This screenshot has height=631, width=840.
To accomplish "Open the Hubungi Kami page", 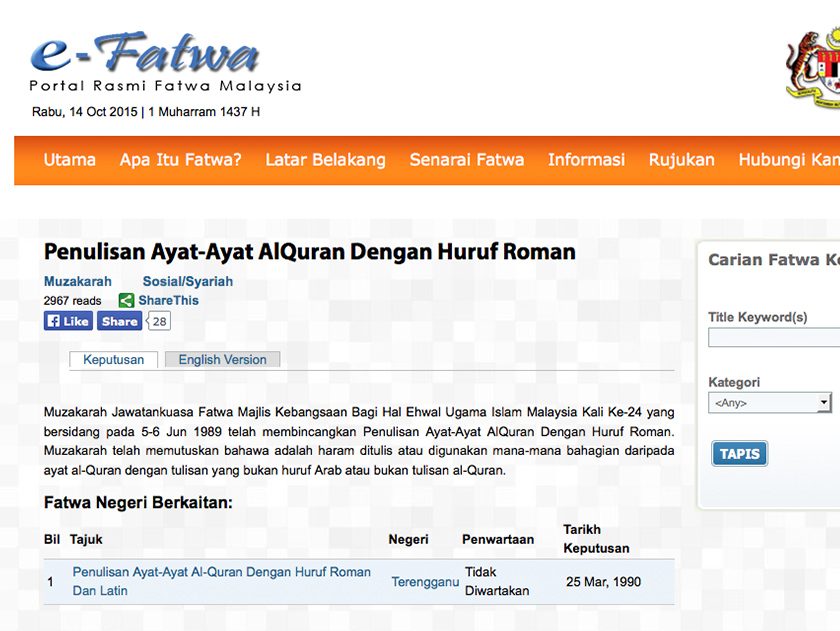I will tap(790, 160).
